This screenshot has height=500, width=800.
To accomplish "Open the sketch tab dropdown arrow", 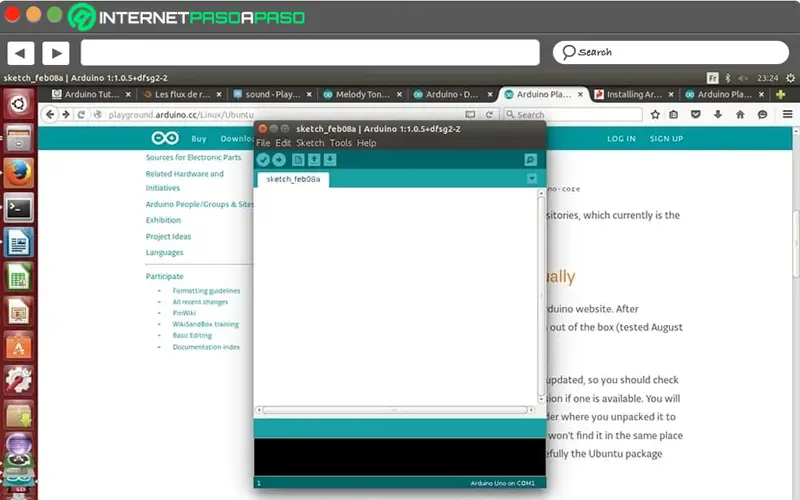I will [532, 179].
